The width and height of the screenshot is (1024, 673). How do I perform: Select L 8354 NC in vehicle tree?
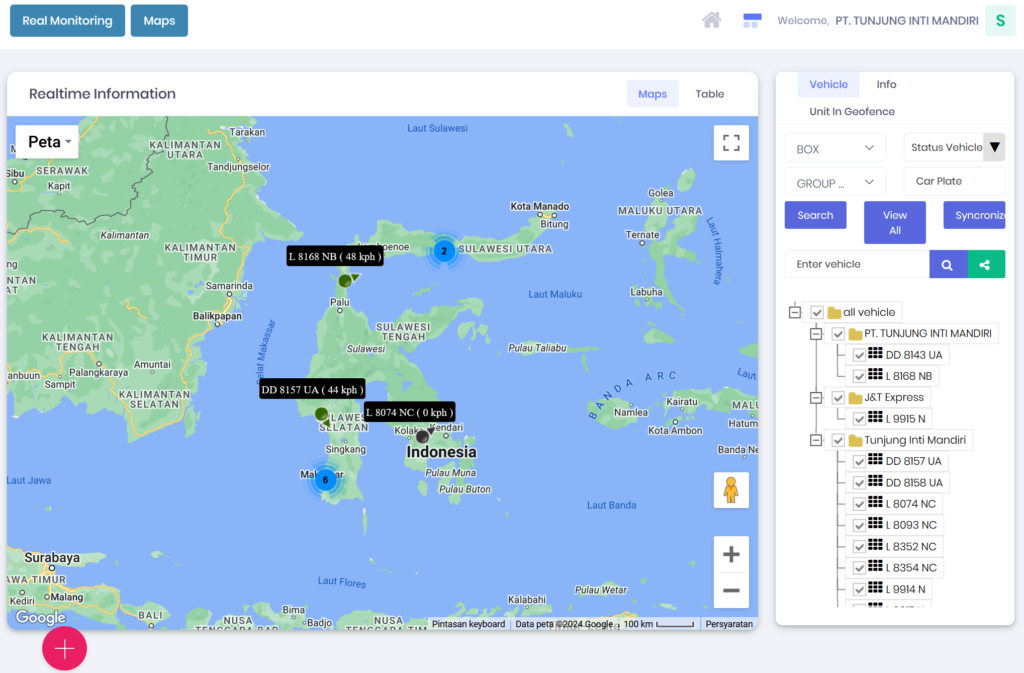coord(911,568)
